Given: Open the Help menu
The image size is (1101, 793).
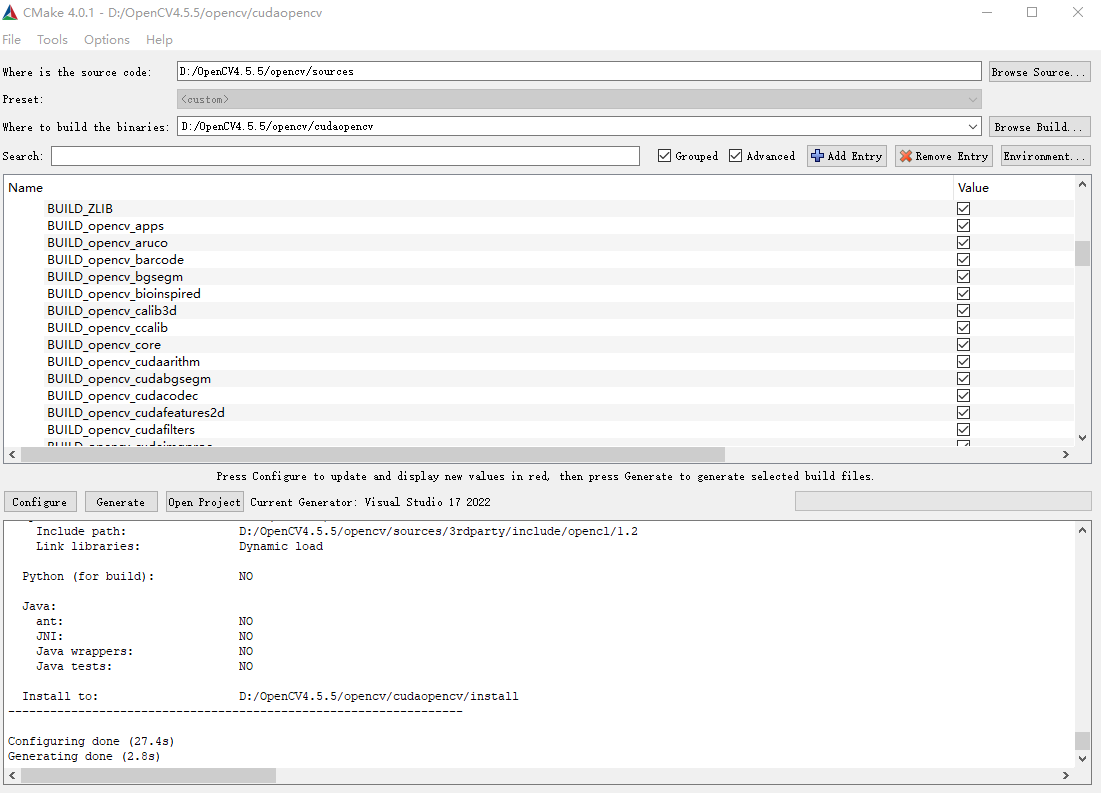Looking at the screenshot, I should tap(159, 39).
